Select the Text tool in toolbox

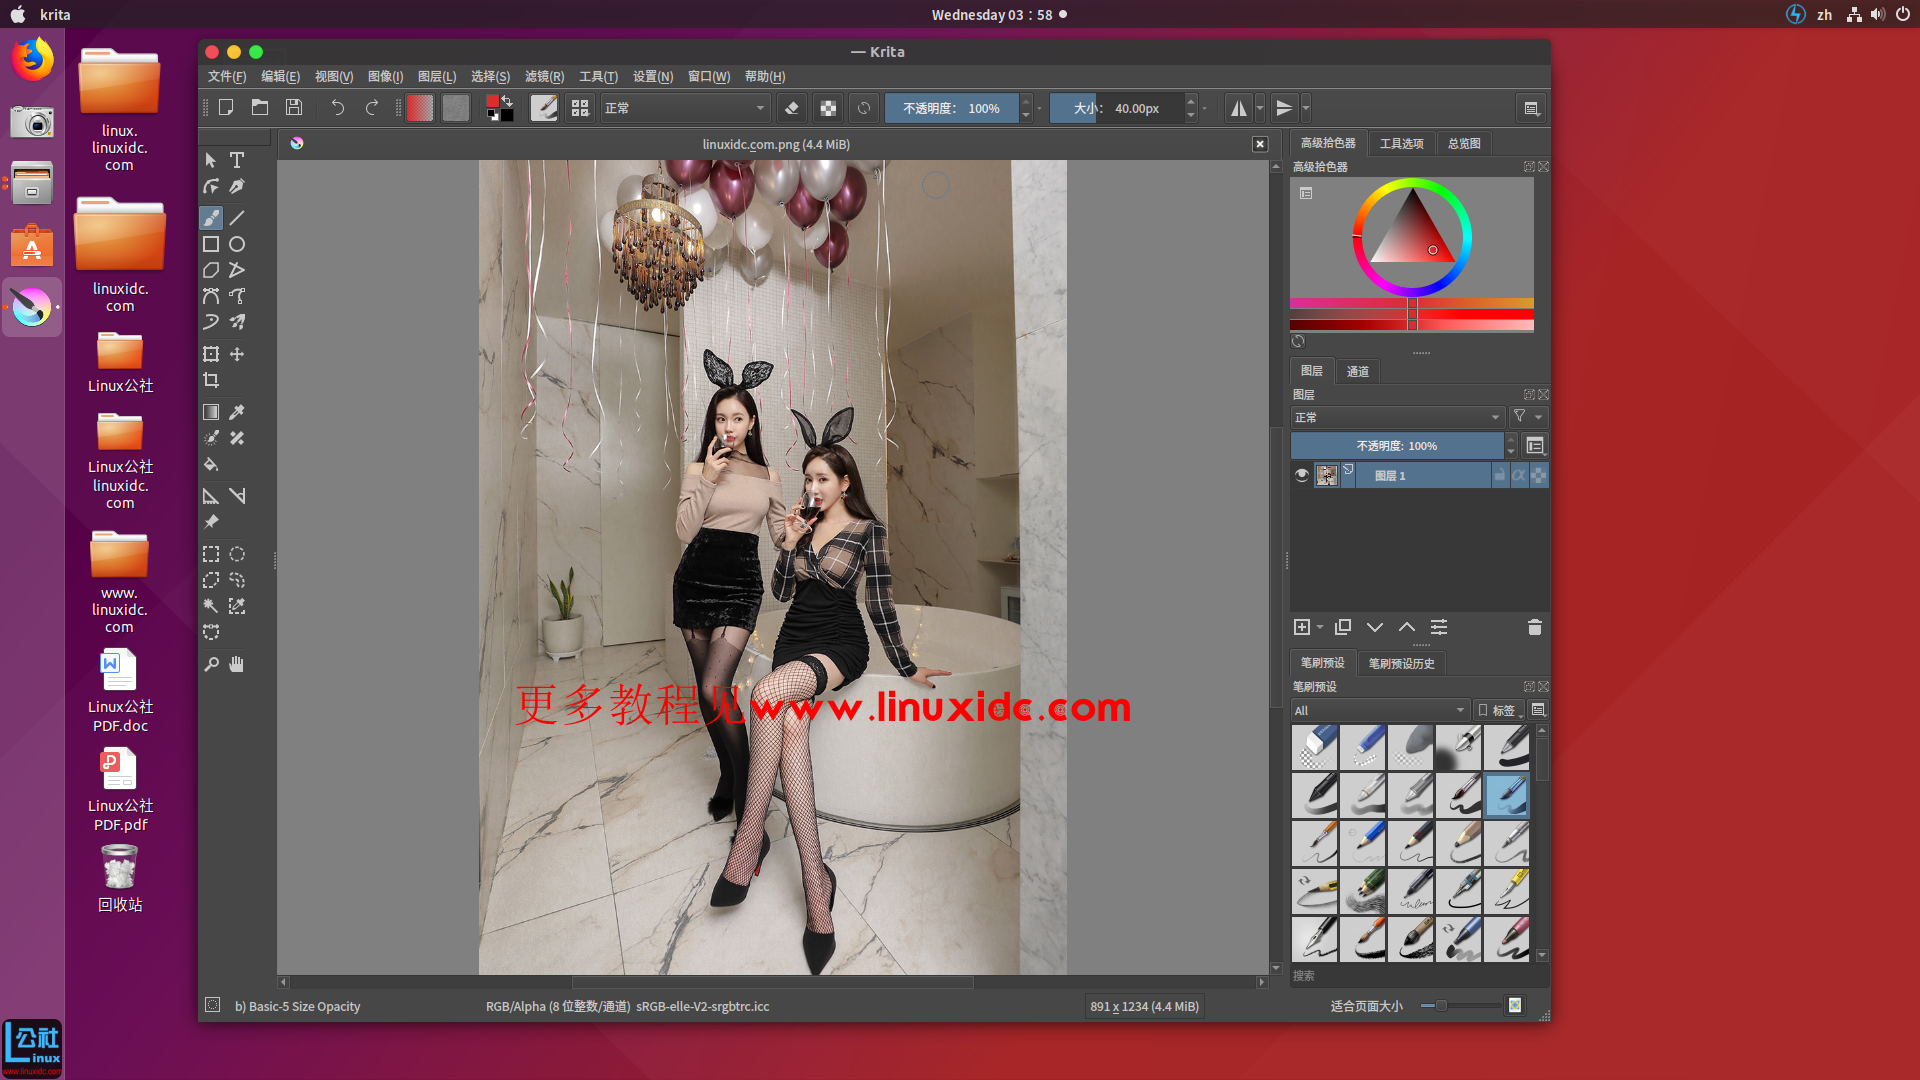pos(237,160)
